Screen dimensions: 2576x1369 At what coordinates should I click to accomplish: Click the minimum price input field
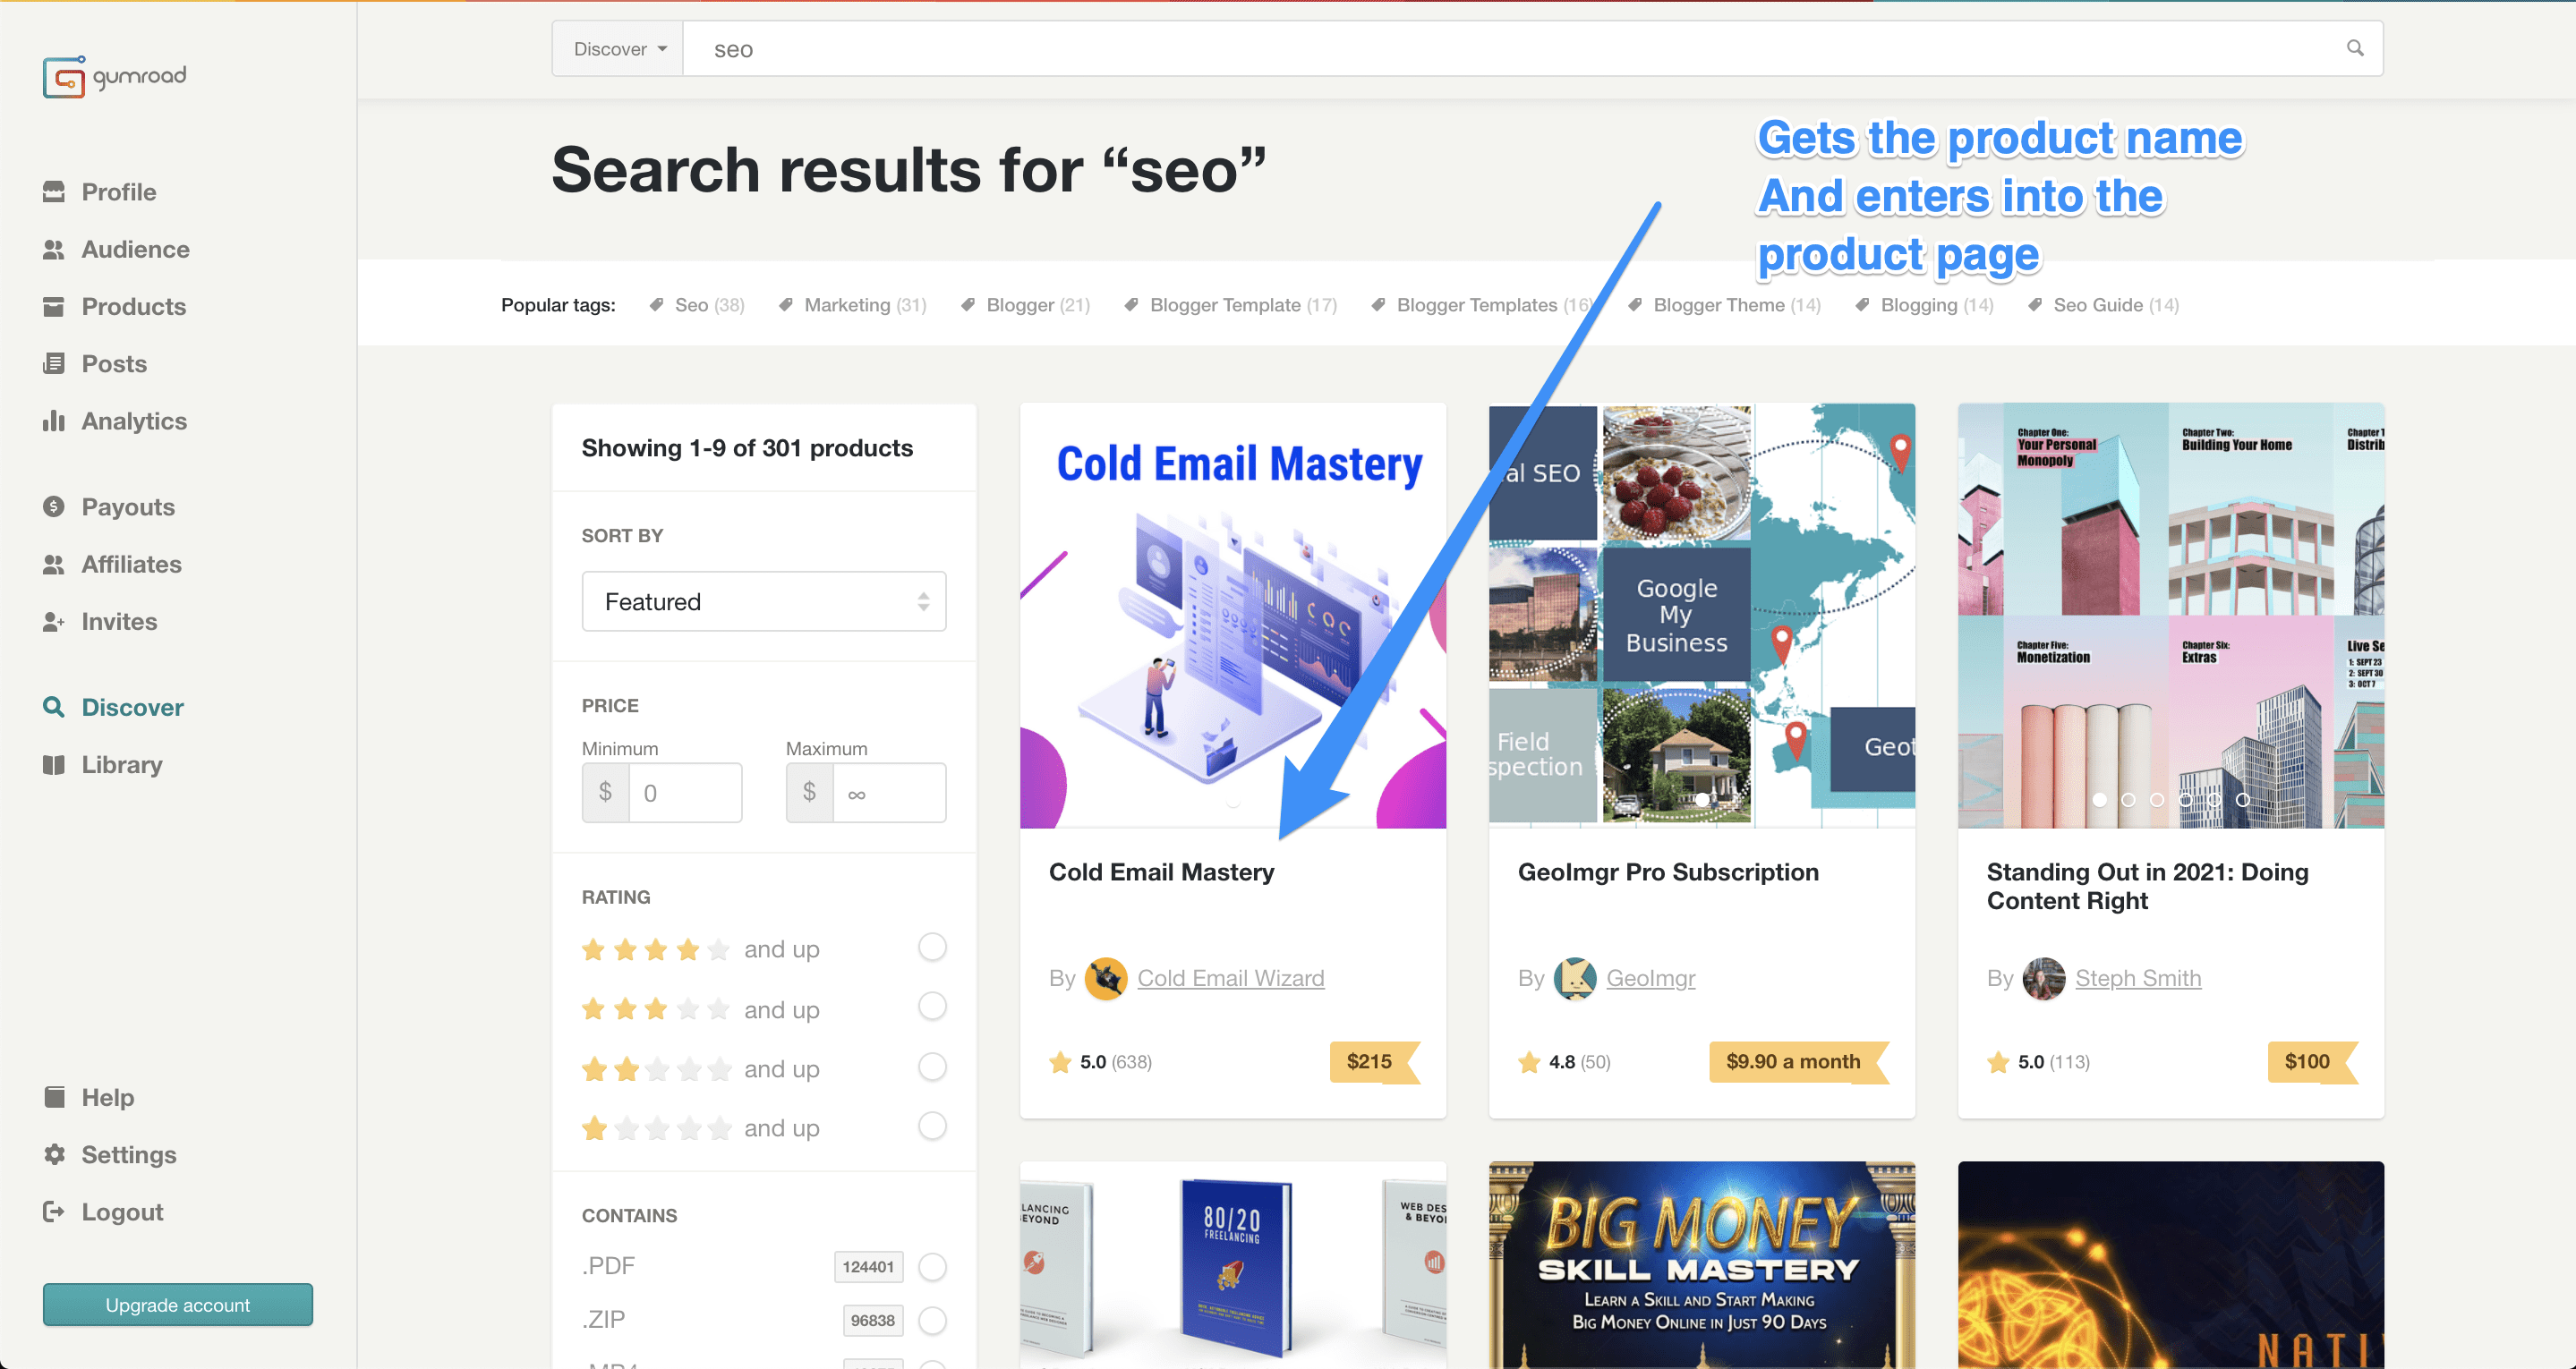685,793
